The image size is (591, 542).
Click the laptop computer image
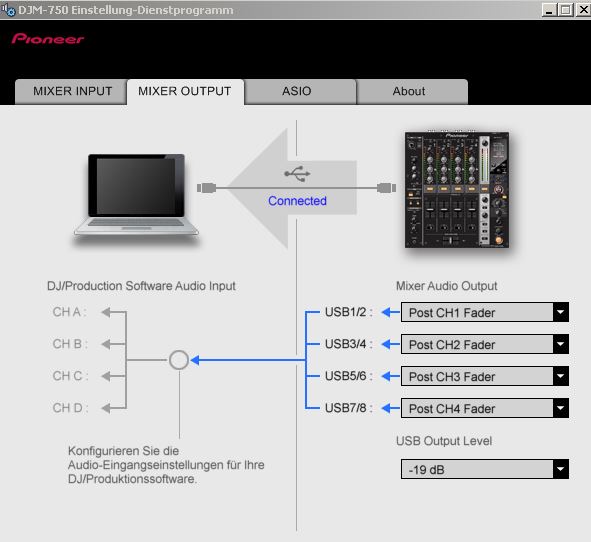(136, 195)
